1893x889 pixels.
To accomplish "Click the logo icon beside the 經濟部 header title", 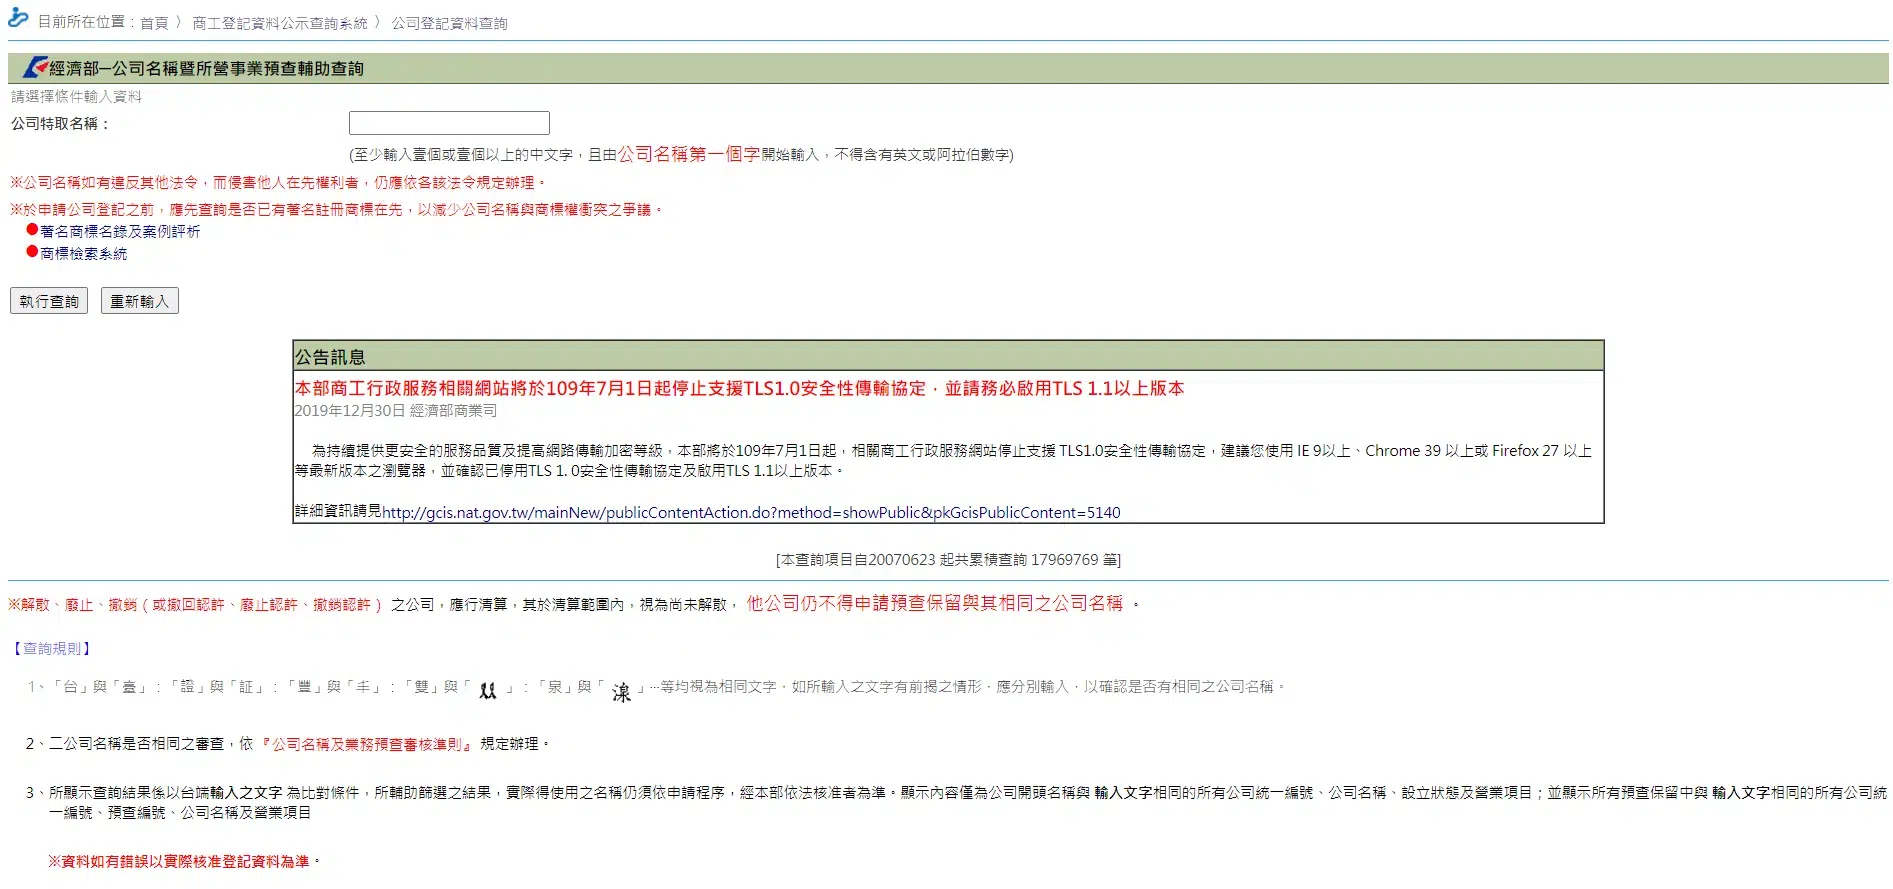I will coord(35,67).
